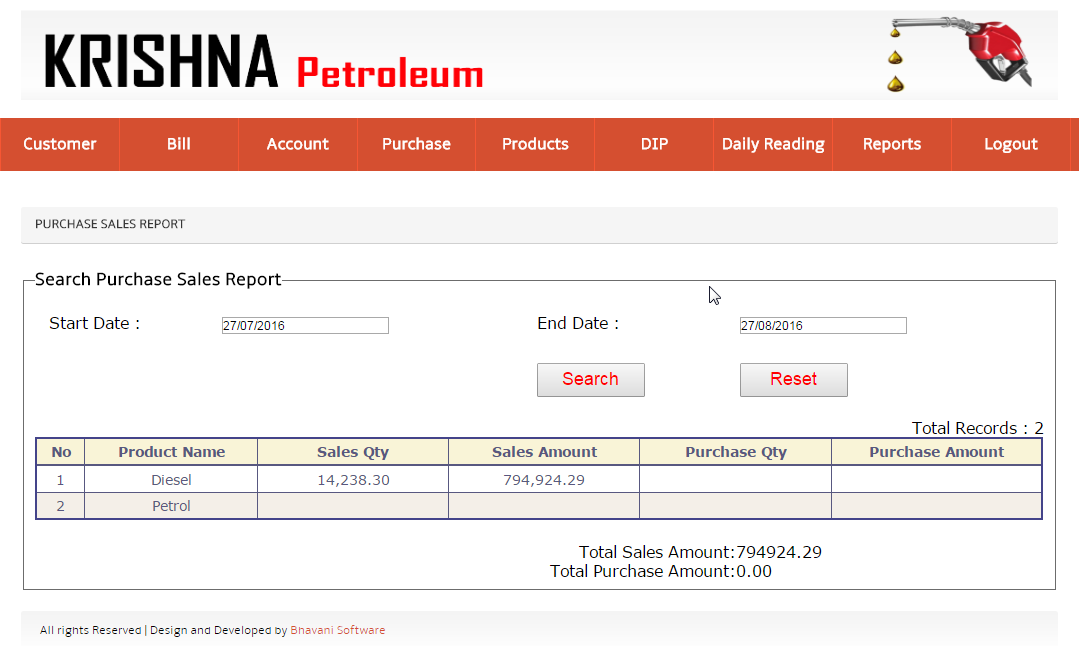The width and height of the screenshot is (1079, 646).
Task: Open the Account menu
Action: tap(298, 144)
